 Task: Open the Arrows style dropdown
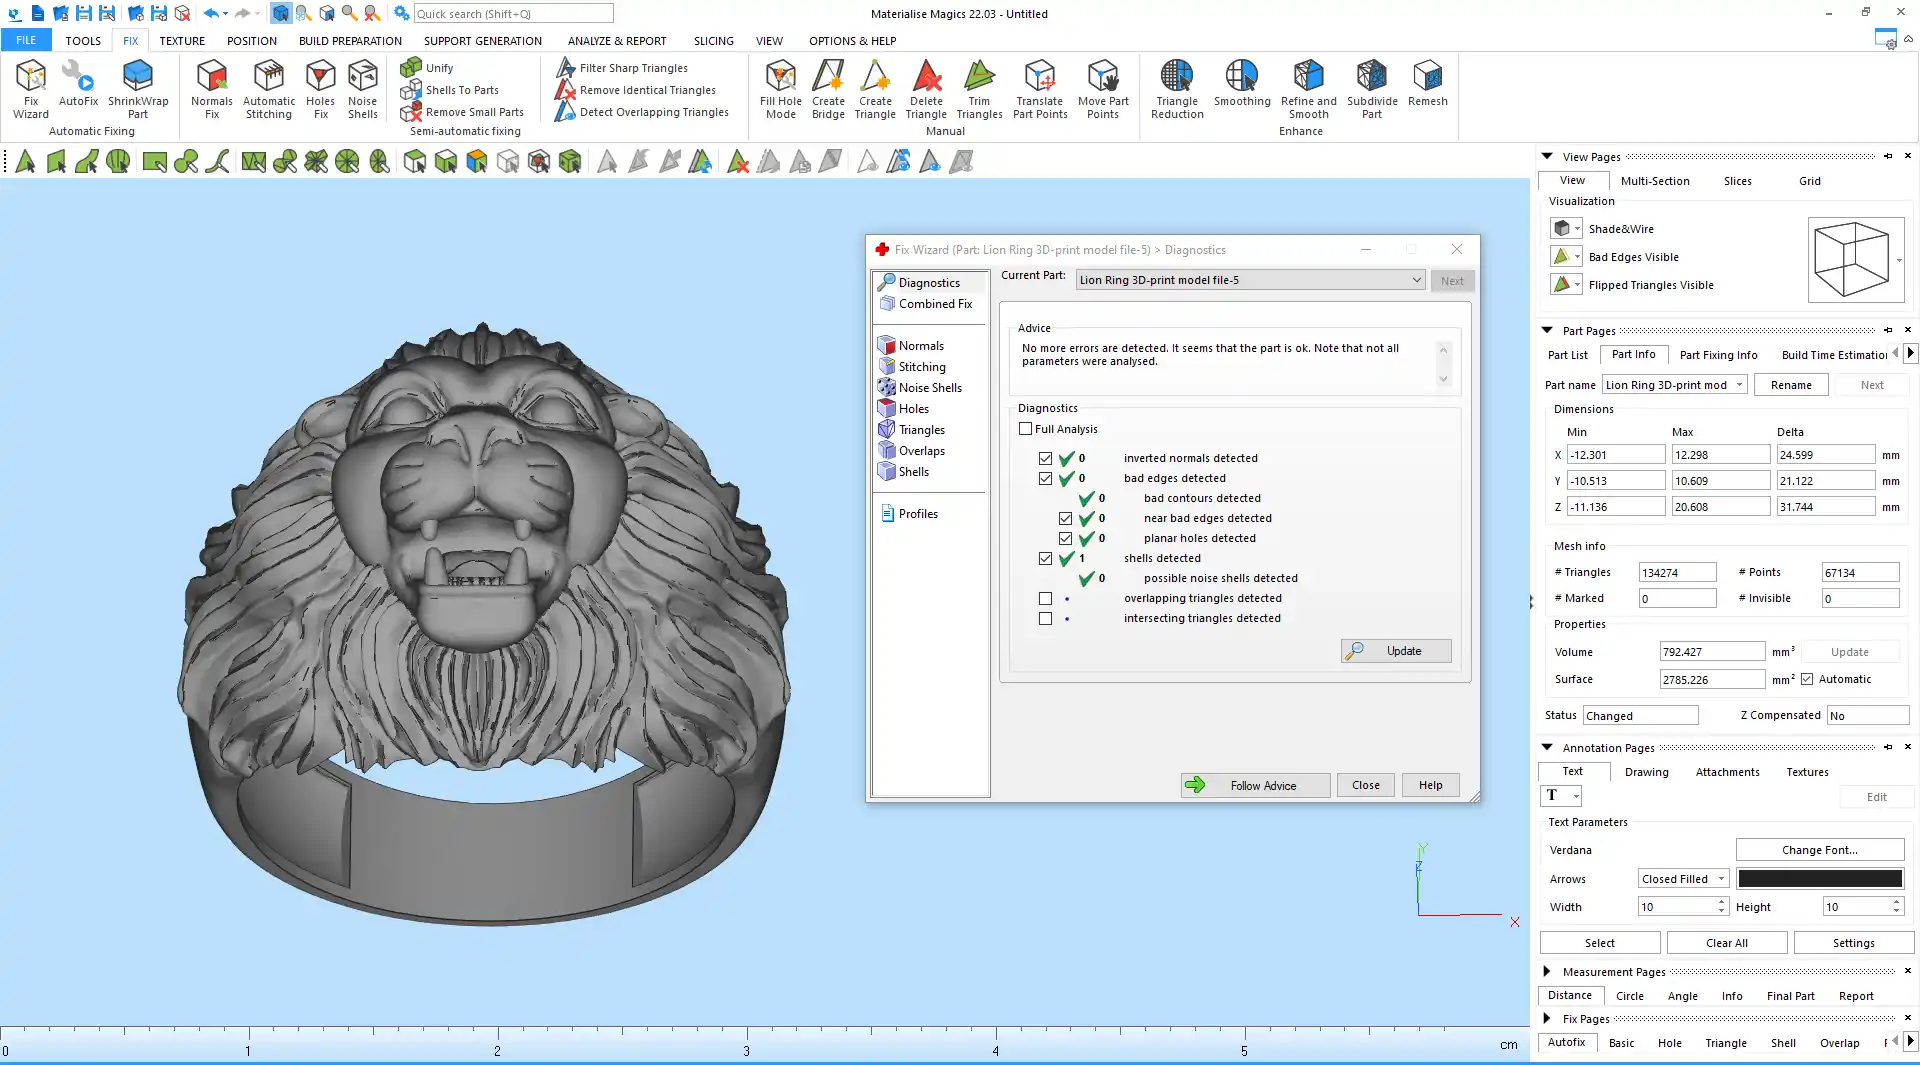tap(1683, 879)
